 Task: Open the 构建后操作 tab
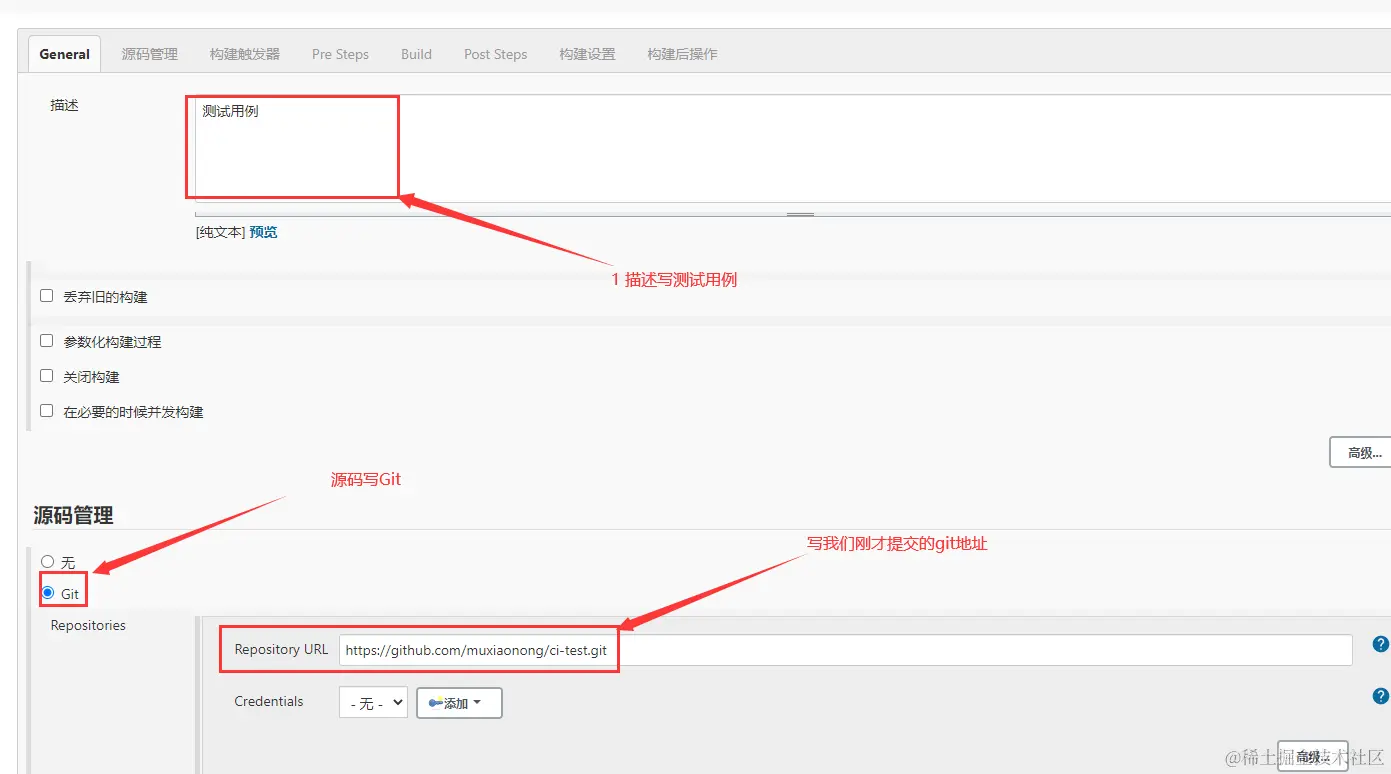point(682,54)
